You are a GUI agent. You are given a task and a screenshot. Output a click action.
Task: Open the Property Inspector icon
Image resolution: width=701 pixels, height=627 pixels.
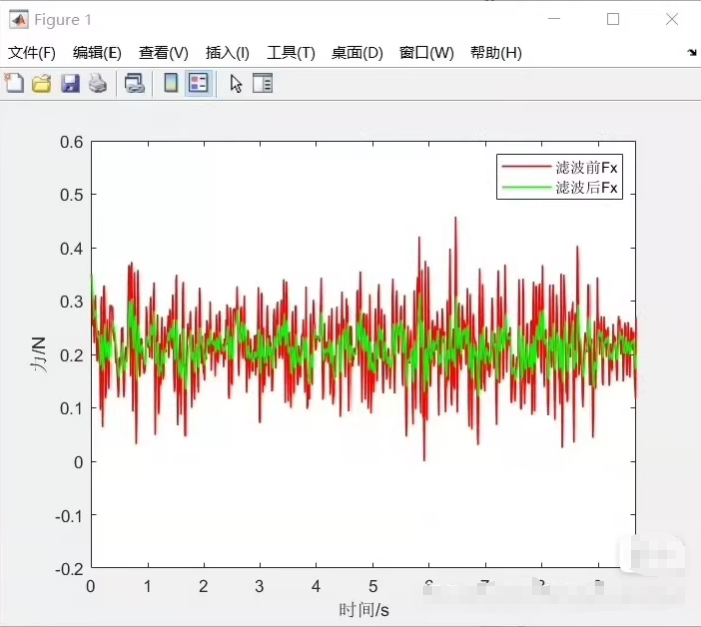[262, 83]
